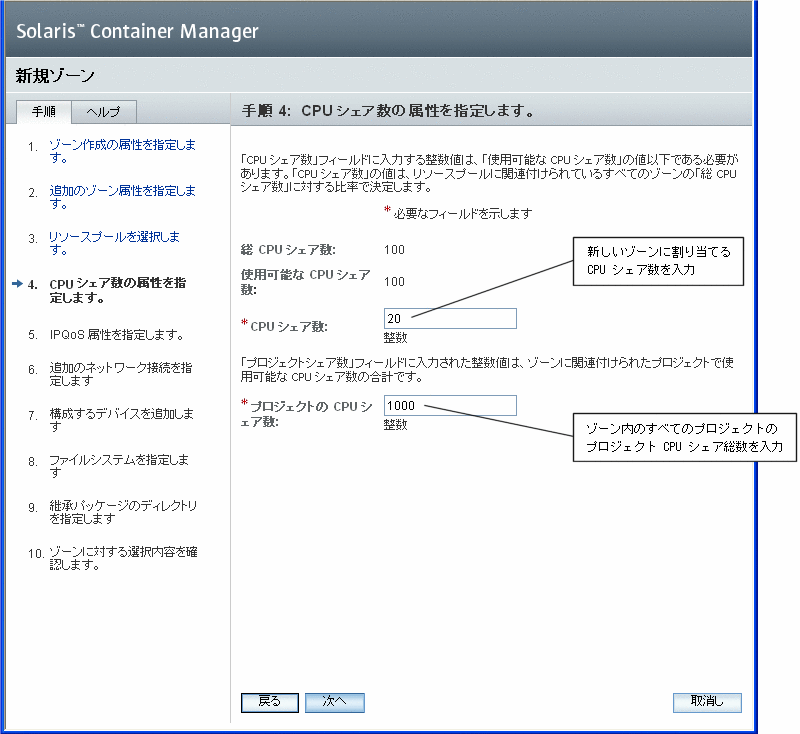Click the CPU シェア数 input field
The height and width of the screenshot is (734, 800).
450,318
